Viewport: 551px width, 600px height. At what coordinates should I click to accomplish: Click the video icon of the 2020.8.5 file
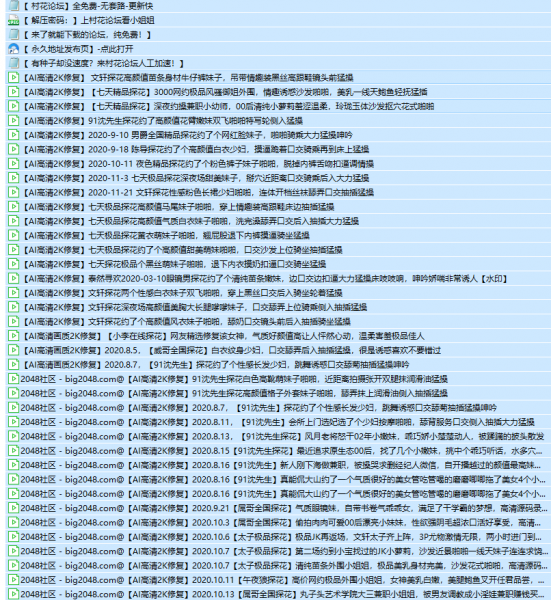point(13,350)
